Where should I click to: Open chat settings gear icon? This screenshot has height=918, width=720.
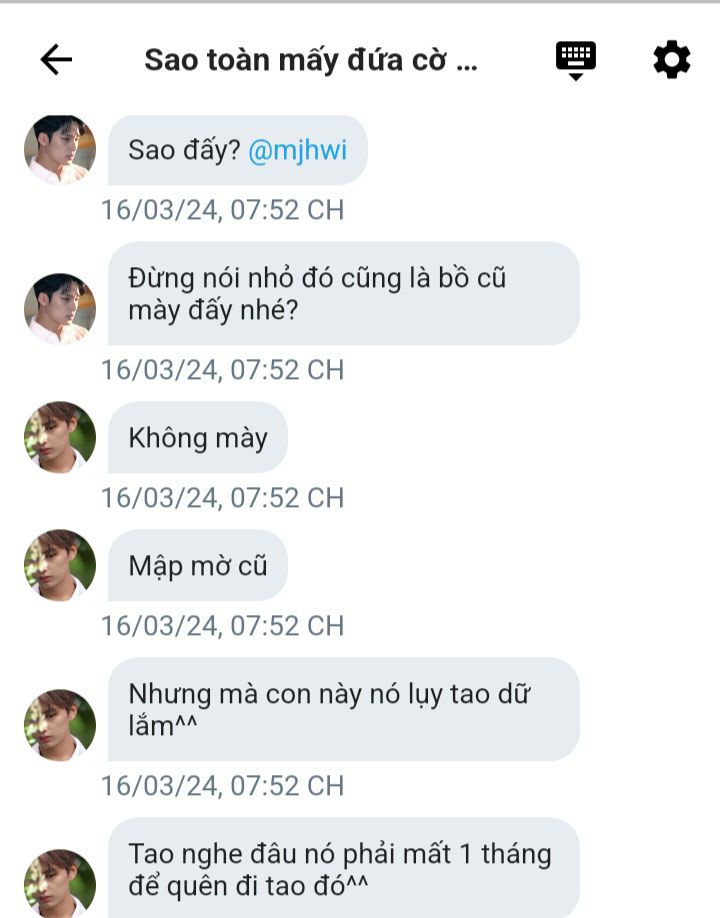(x=671, y=59)
